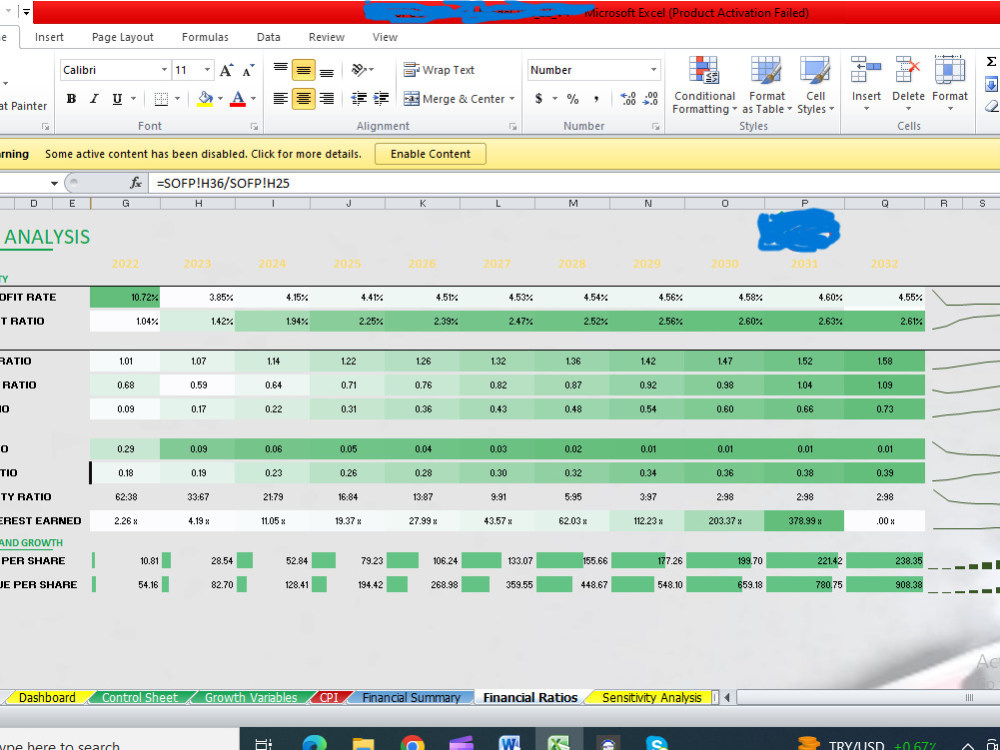
Task: Click Increase Decimal
Action: 628,99
